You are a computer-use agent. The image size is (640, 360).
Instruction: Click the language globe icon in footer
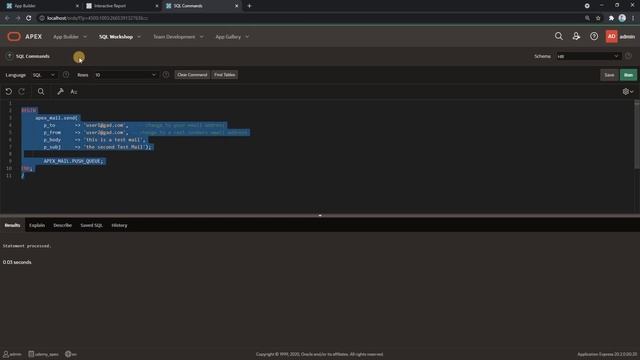point(68,354)
